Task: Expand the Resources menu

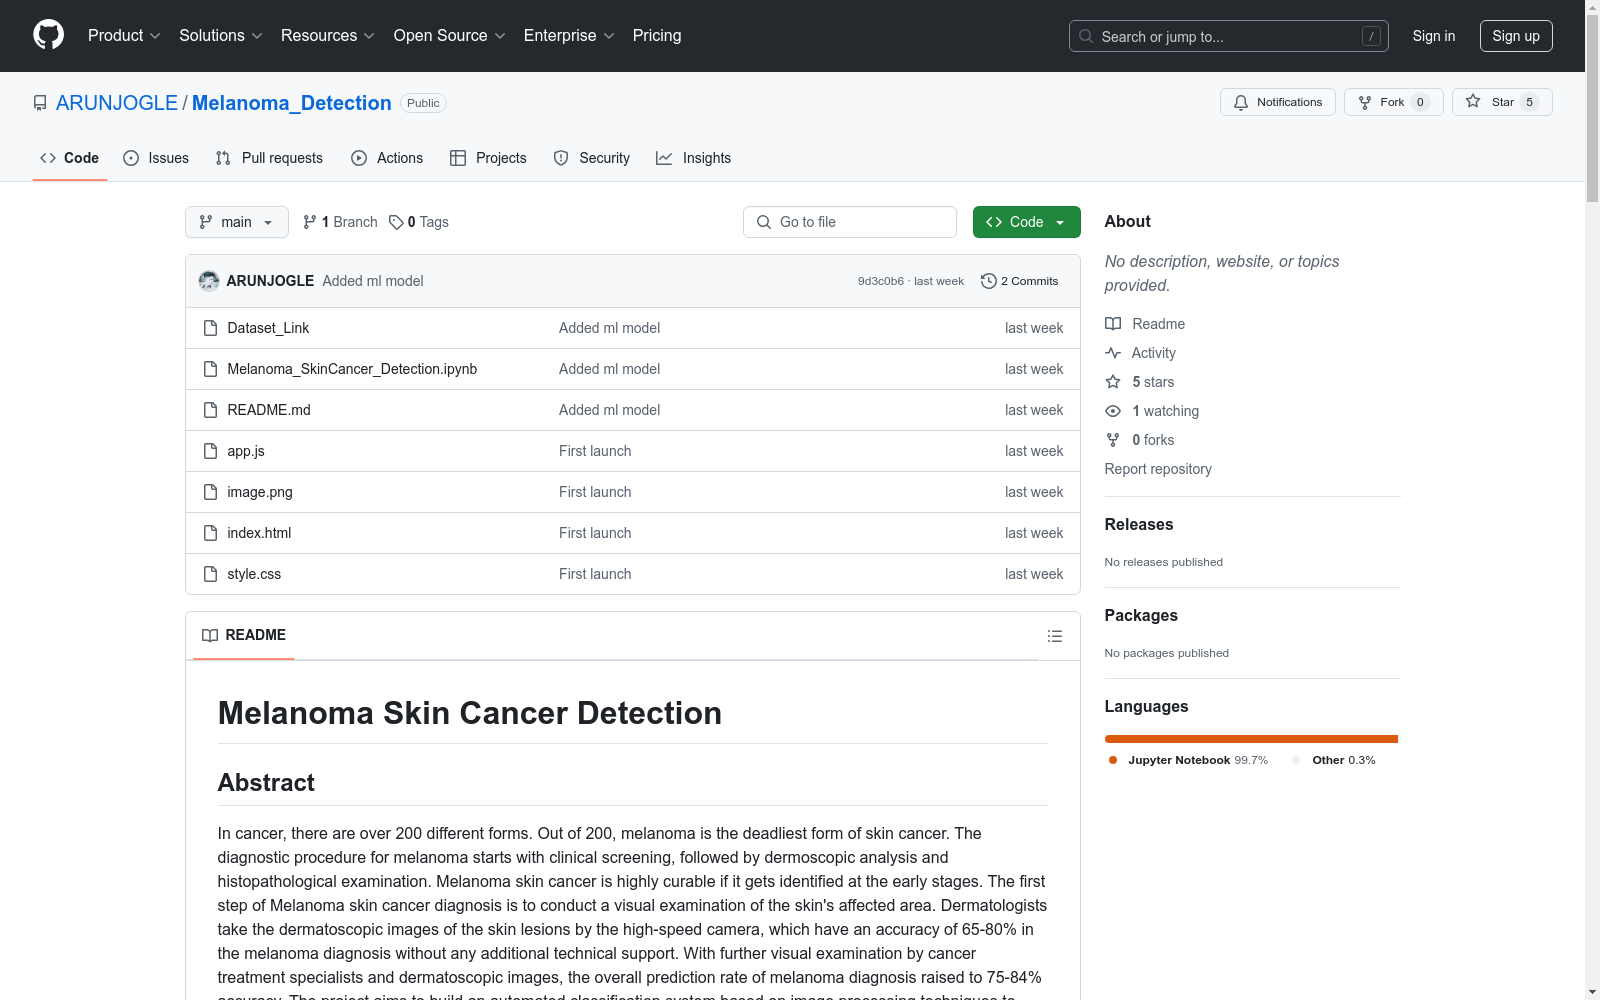Action: 328,36
